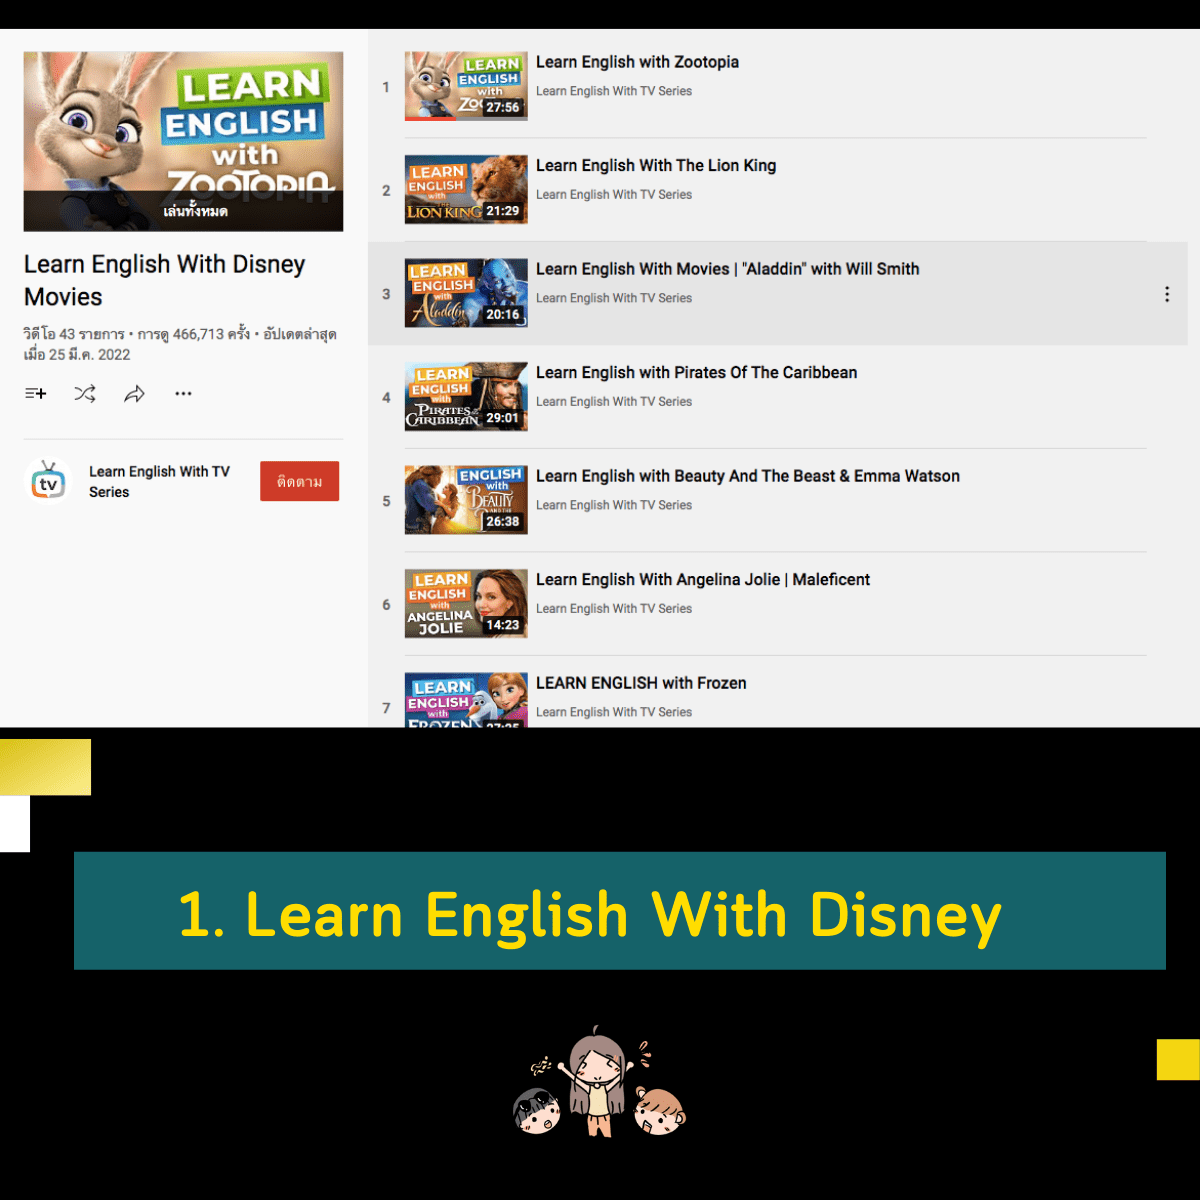The image size is (1200, 1200).
Task: Select title 'Learn English with Zootopia'
Action: coord(637,62)
